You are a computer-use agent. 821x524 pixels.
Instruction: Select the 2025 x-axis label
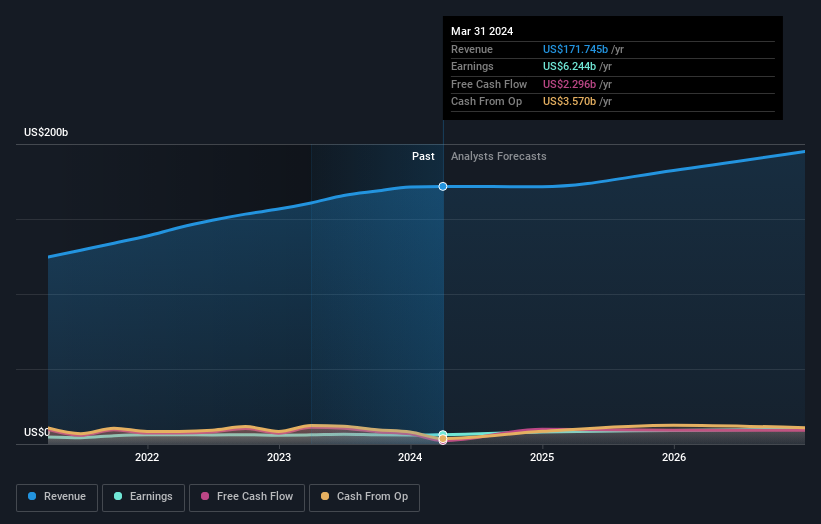pyautogui.click(x=542, y=458)
